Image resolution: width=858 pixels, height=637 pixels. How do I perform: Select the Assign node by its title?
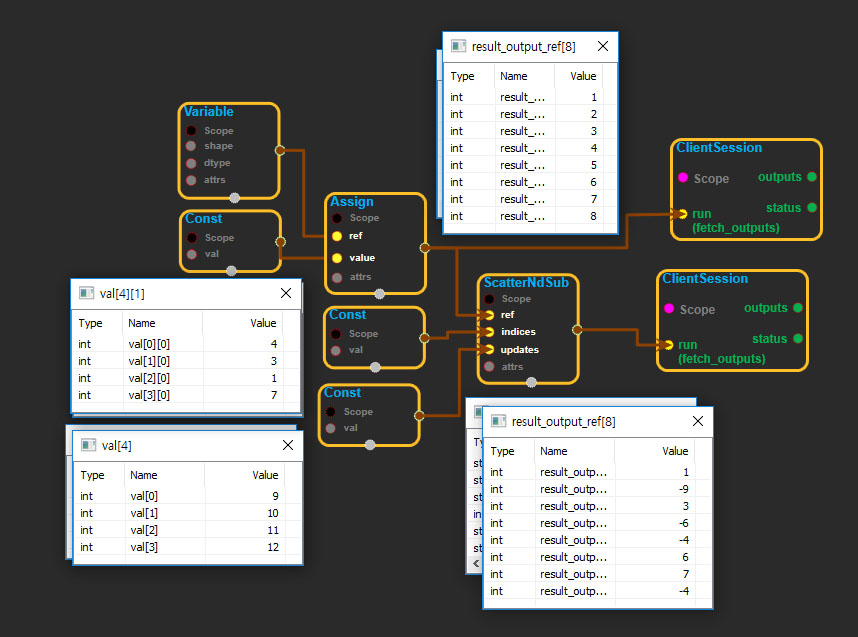point(352,201)
